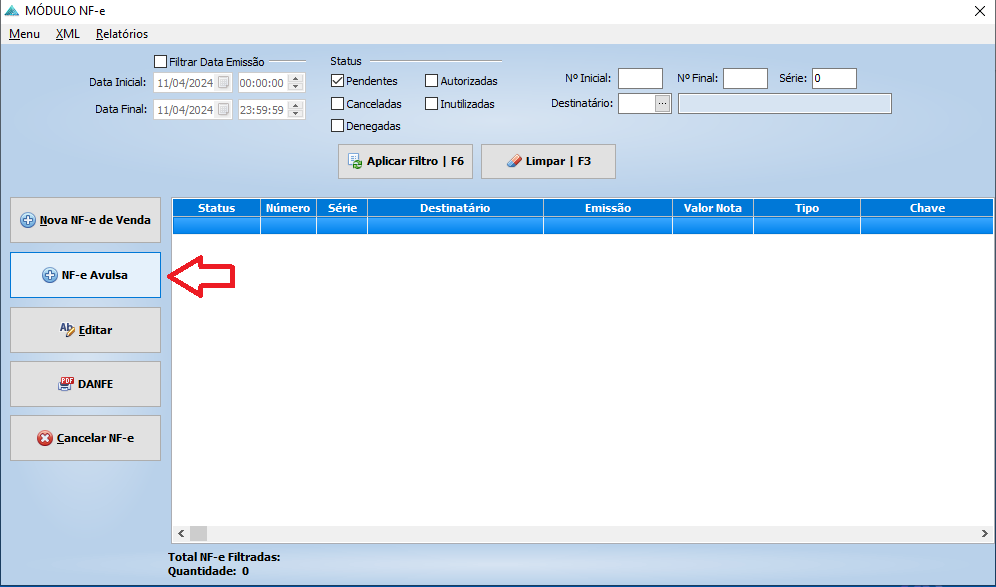Increase the end time with up arrow
Image resolution: width=996 pixels, height=587 pixels.
pyautogui.click(x=295, y=105)
